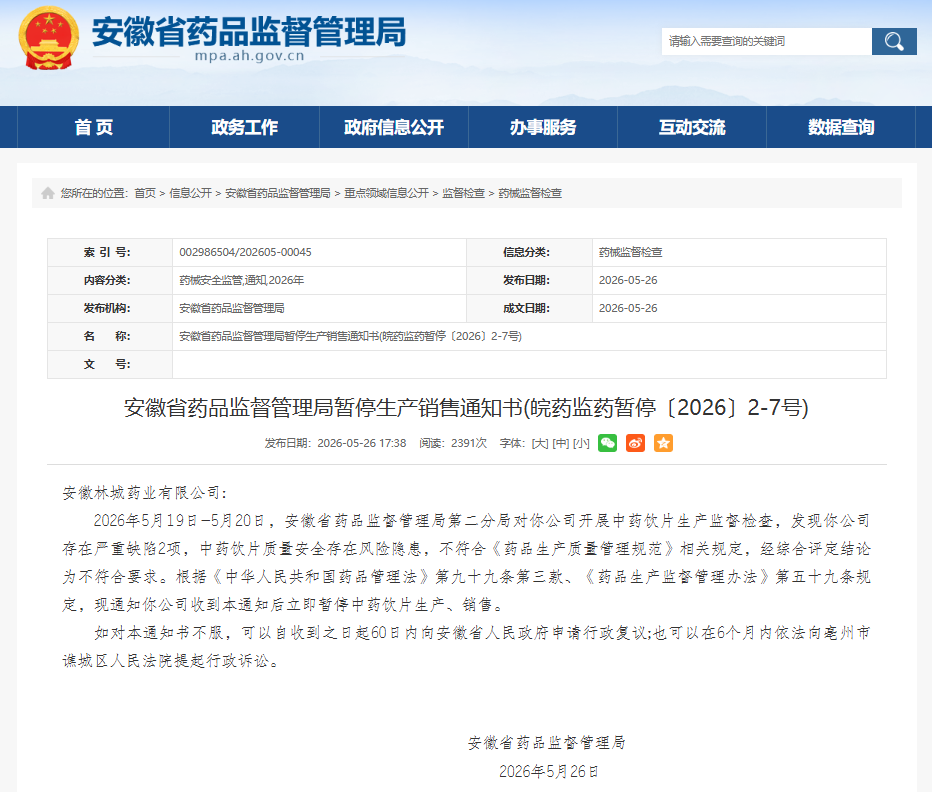Focus the keyword search input field
This screenshot has width=932, height=792.
767,42
